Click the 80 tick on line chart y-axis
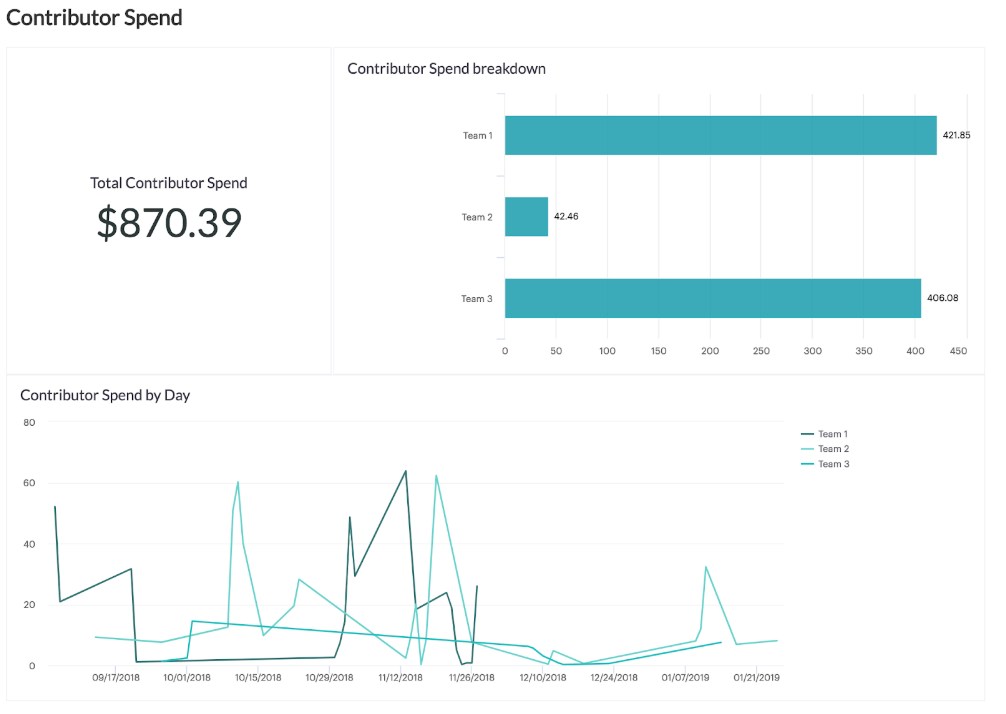 pos(30,423)
